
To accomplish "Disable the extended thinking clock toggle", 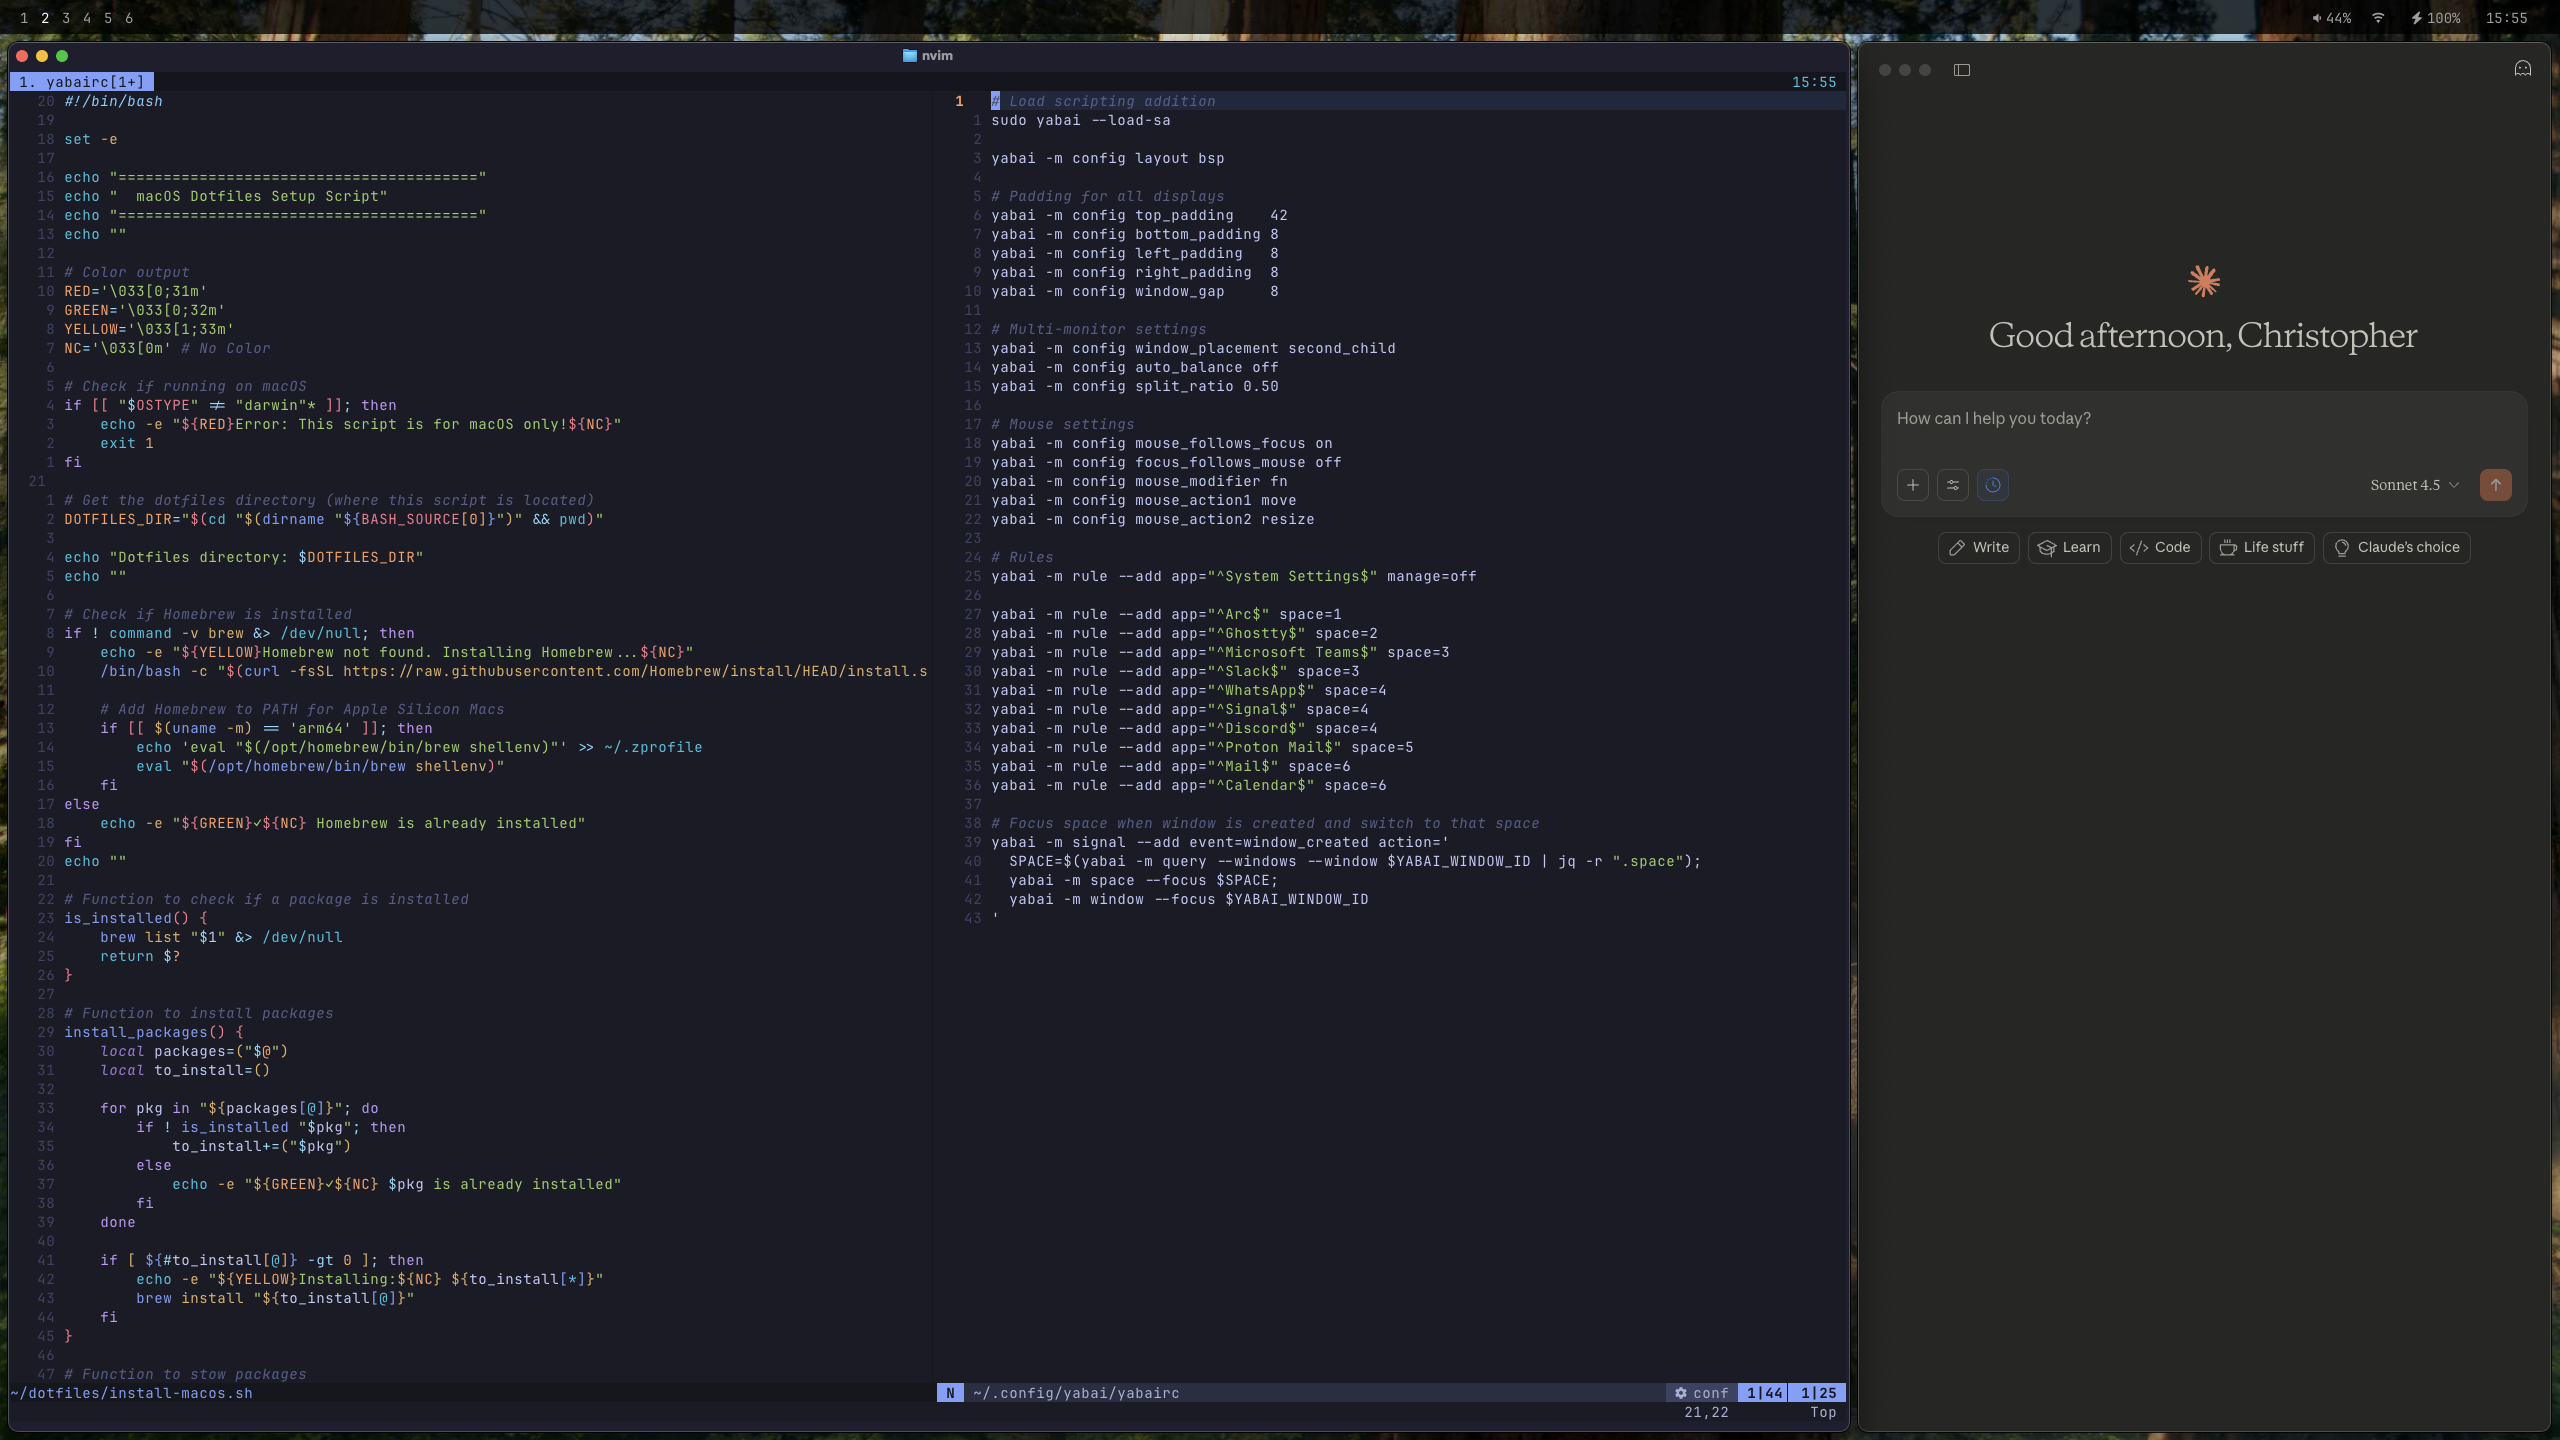I will (1992, 485).
